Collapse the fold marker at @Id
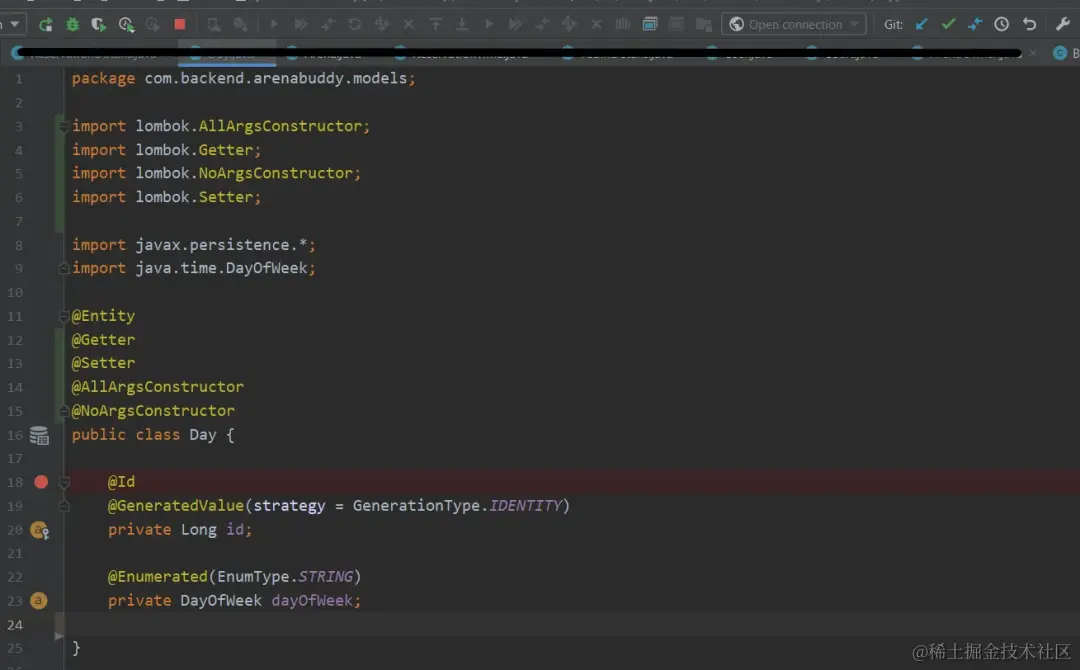This screenshot has height=670, width=1080. tap(64, 483)
